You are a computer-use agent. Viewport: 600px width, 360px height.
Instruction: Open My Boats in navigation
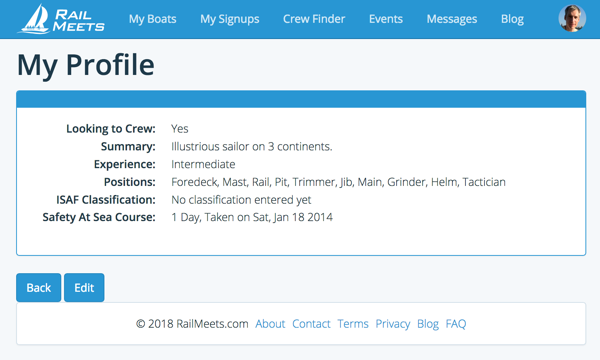click(x=152, y=19)
